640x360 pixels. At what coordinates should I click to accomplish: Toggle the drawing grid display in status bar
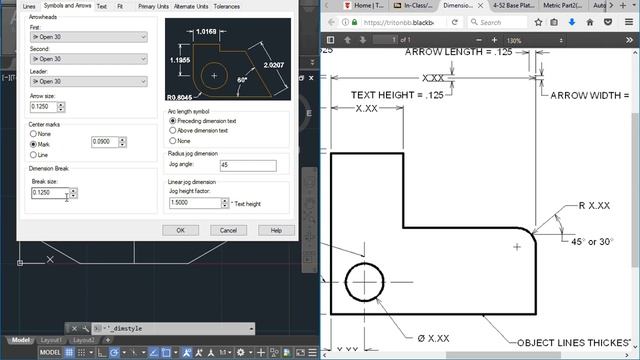pos(69,352)
